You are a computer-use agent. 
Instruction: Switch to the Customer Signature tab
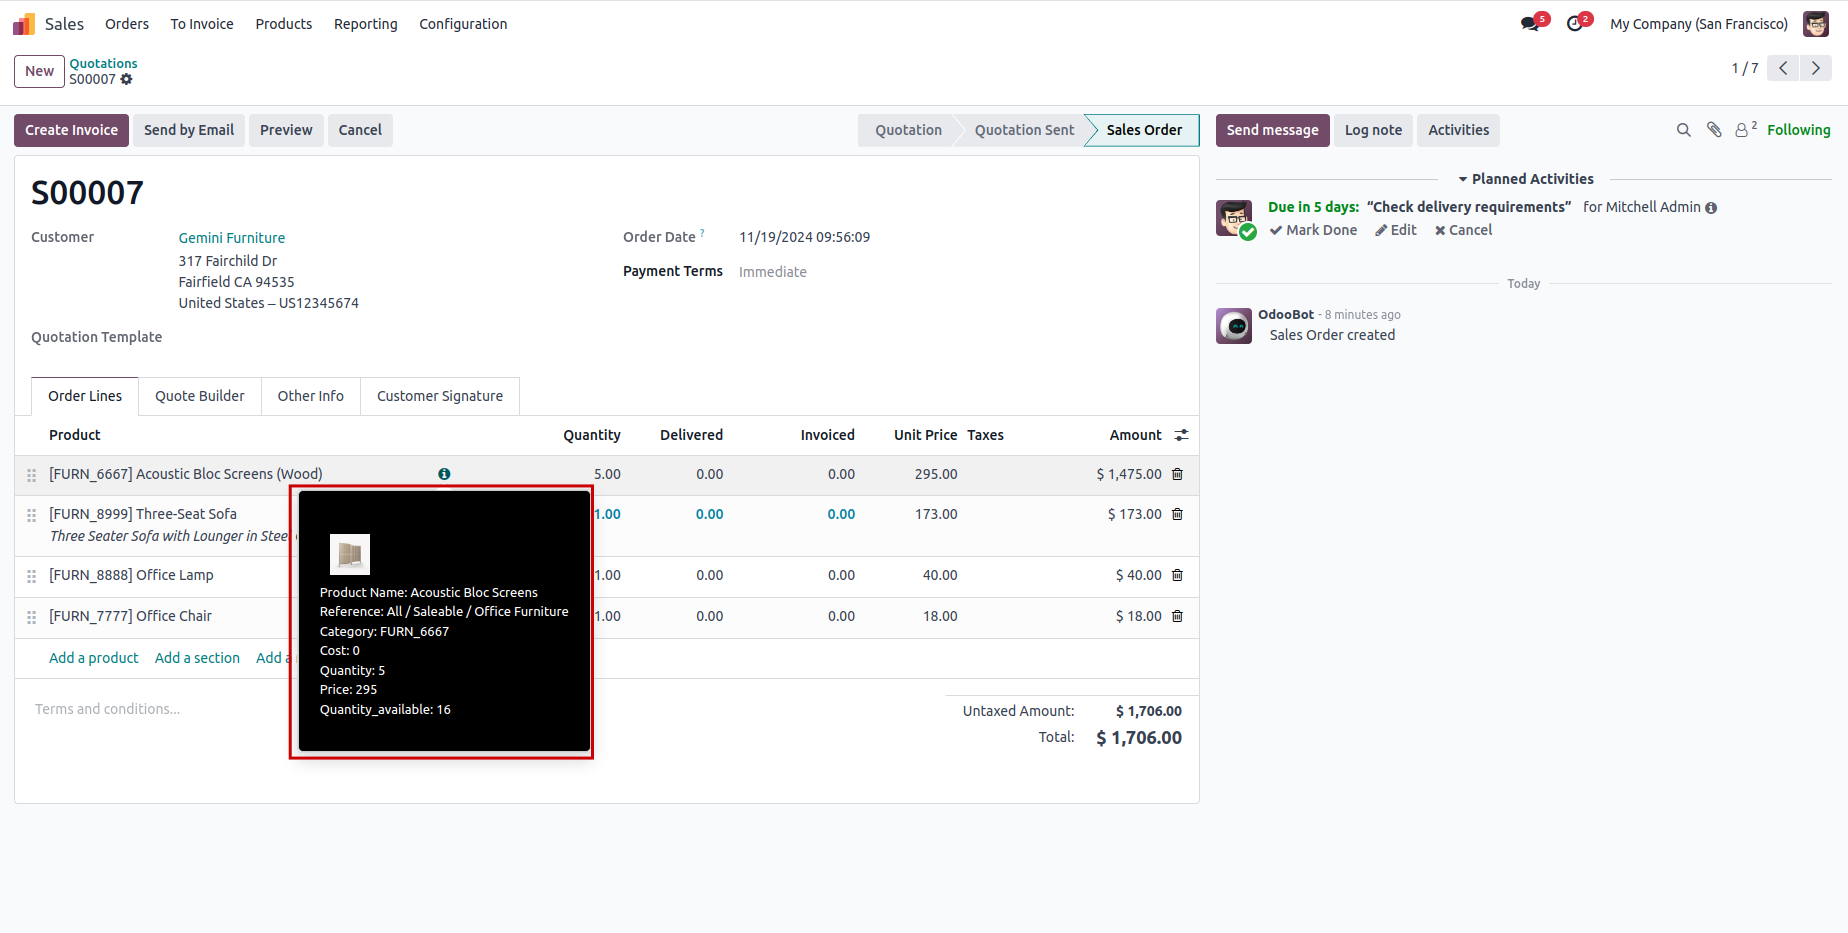pyautogui.click(x=440, y=396)
